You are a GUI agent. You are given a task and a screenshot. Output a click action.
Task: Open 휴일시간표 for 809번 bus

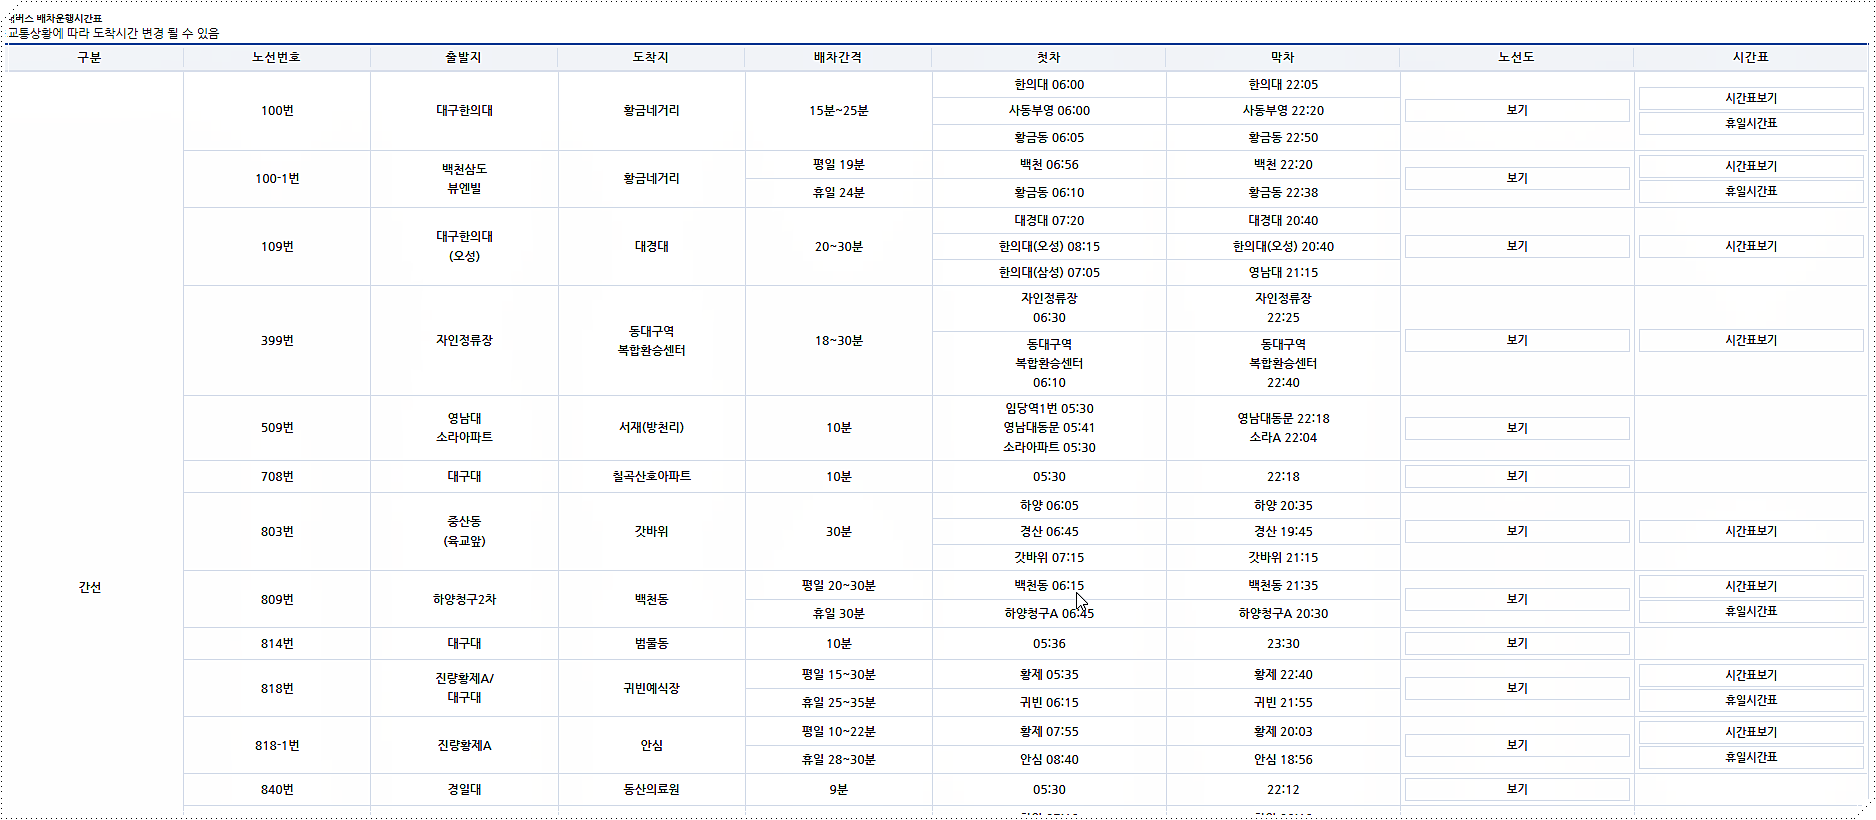coord(1751,612)
